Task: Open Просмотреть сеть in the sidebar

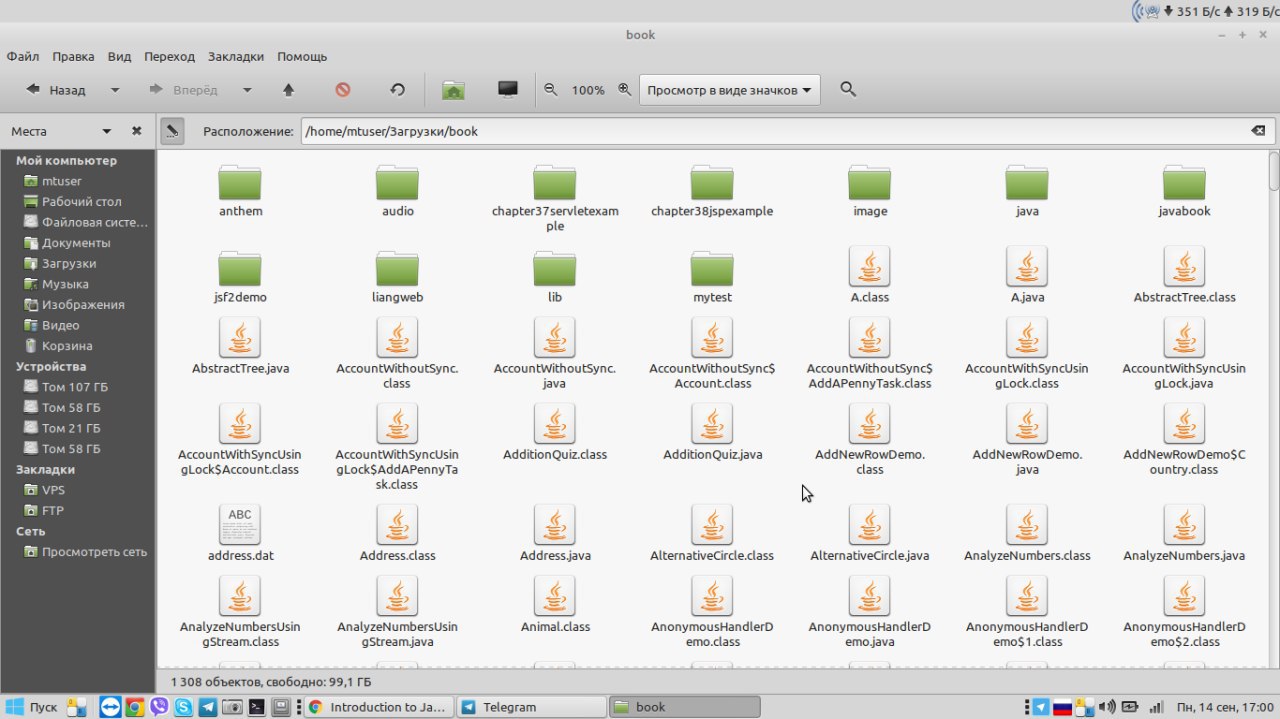Action: [94, 552]
